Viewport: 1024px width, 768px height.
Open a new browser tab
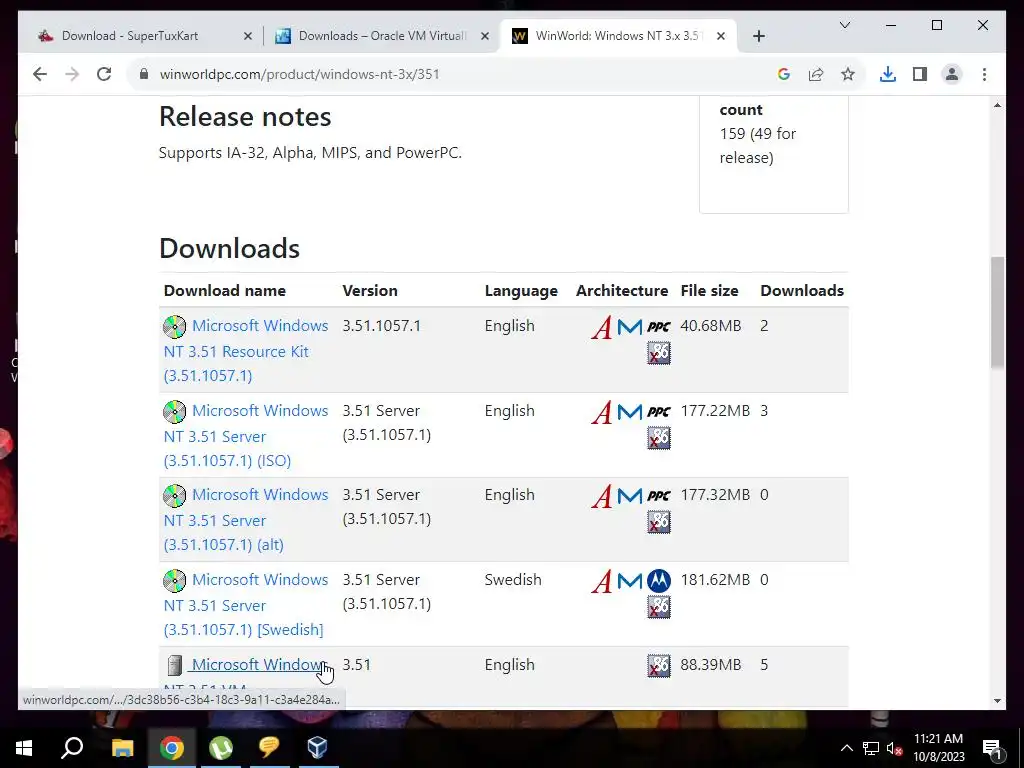click(758, 37)
